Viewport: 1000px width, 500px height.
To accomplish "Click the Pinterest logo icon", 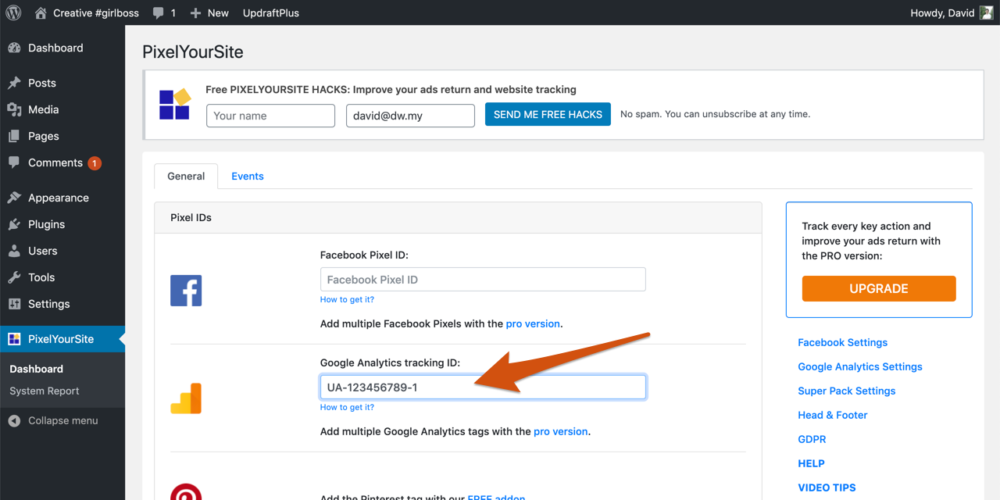I will coord(186,492).
